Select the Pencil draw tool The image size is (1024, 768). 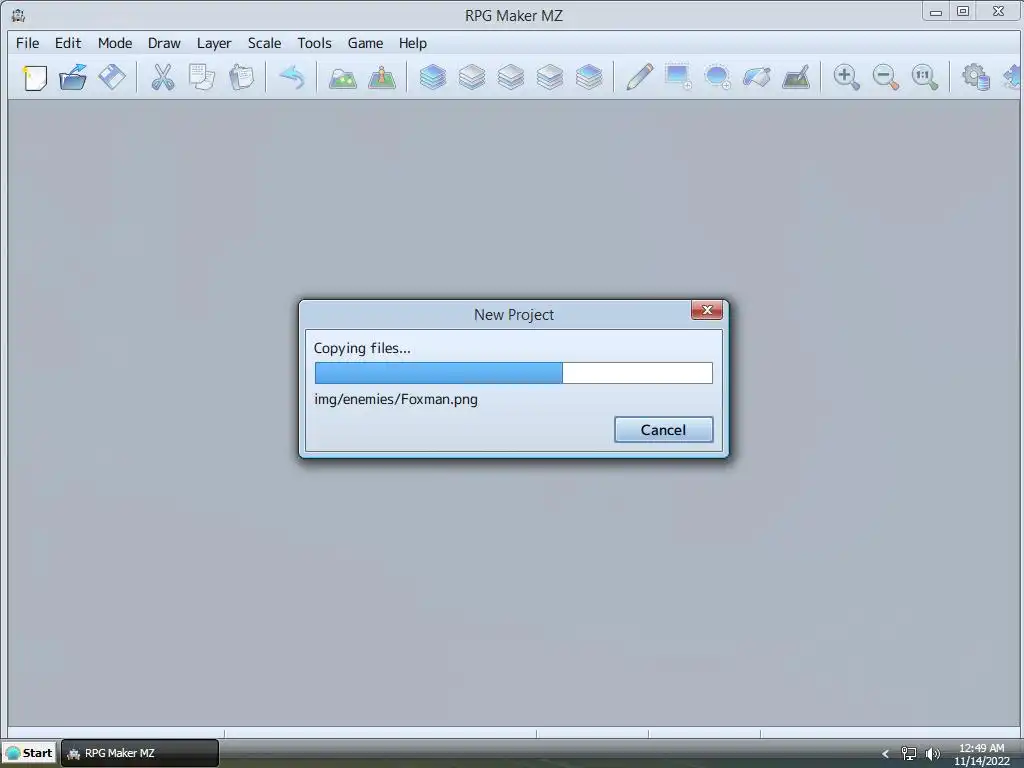tap(639, 78)
